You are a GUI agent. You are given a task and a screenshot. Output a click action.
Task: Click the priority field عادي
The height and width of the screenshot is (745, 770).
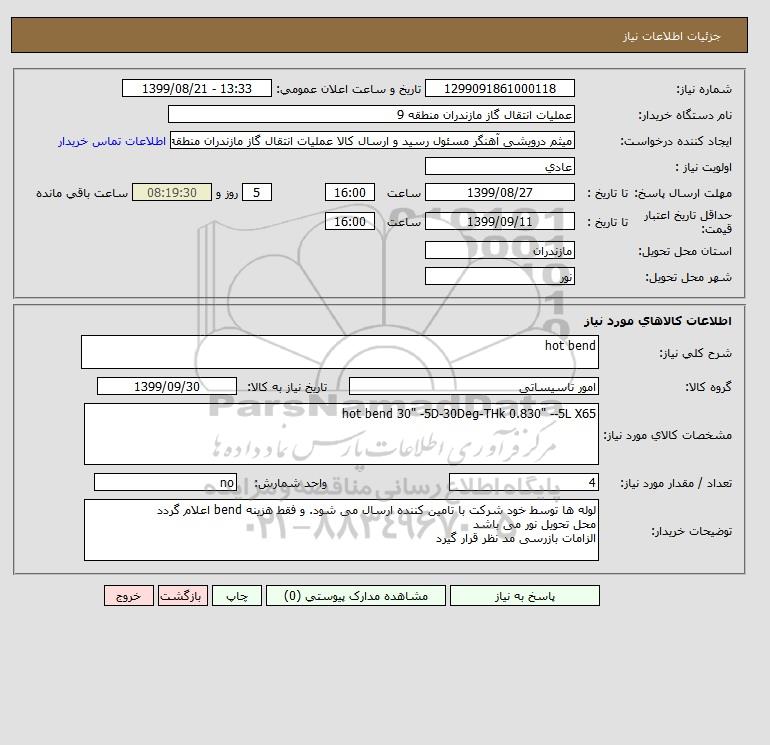tap(499, 166)
